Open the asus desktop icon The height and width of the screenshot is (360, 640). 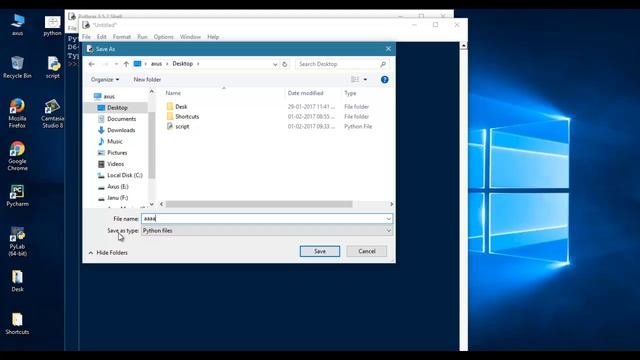click(18, 24)
